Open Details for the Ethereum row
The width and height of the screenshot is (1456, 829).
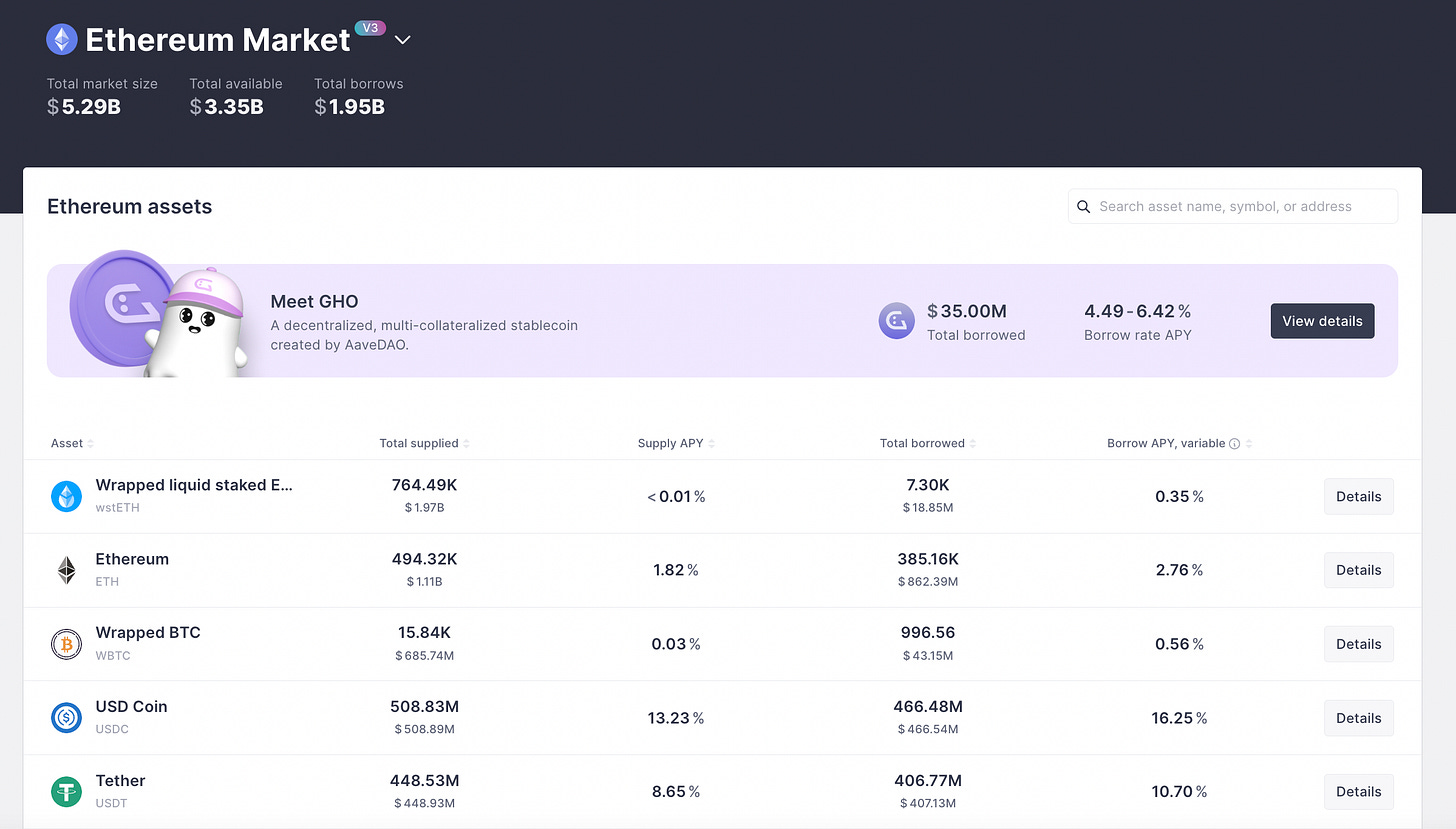[x=1358, y=570]
